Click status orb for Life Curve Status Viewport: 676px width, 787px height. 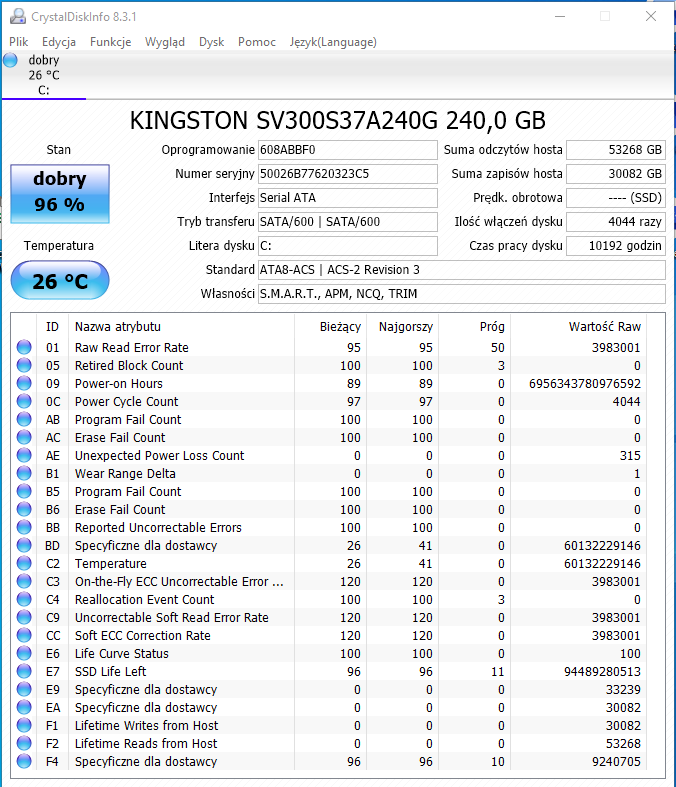[x=24, y=653]
